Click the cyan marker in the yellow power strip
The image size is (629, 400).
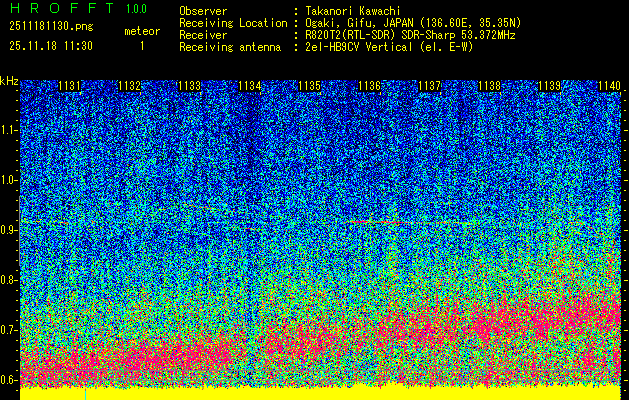pos(85,394)
